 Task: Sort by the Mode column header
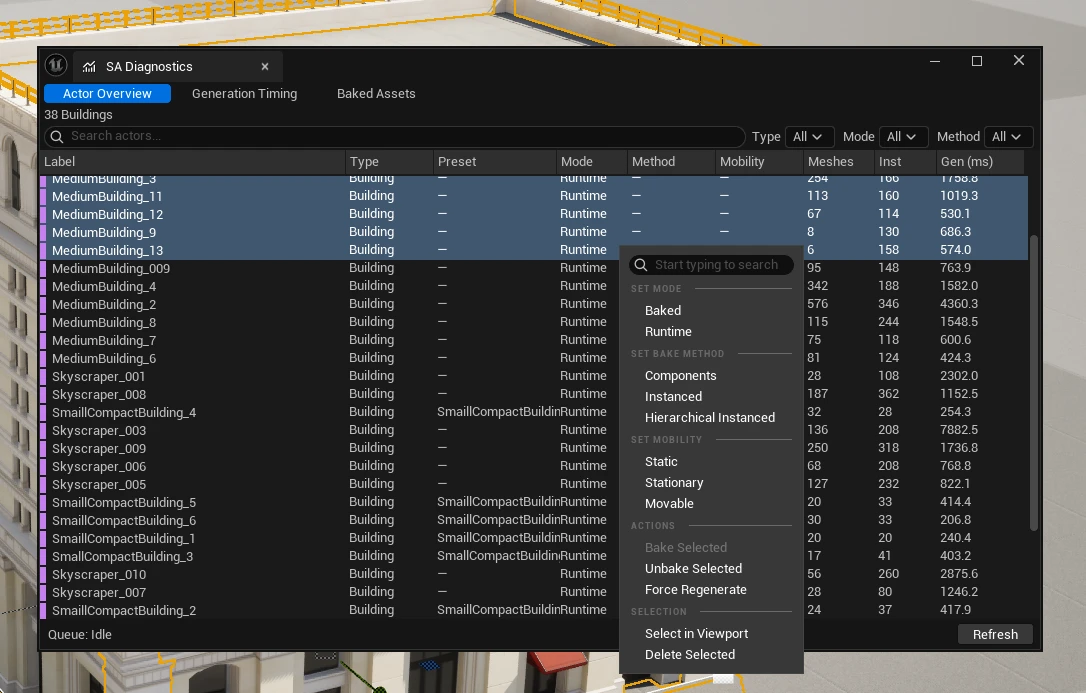[x=591, y=161]
